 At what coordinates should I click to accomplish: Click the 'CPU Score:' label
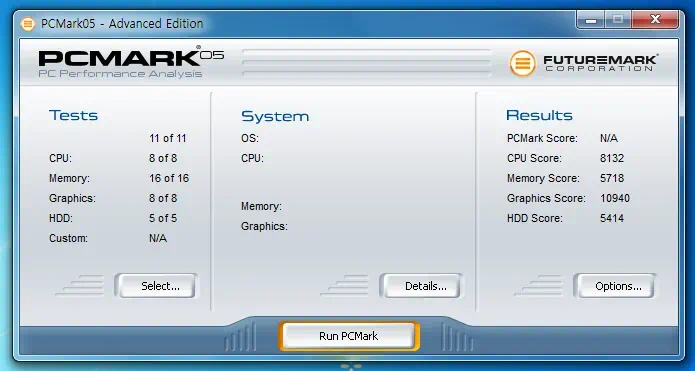point(534,158)
